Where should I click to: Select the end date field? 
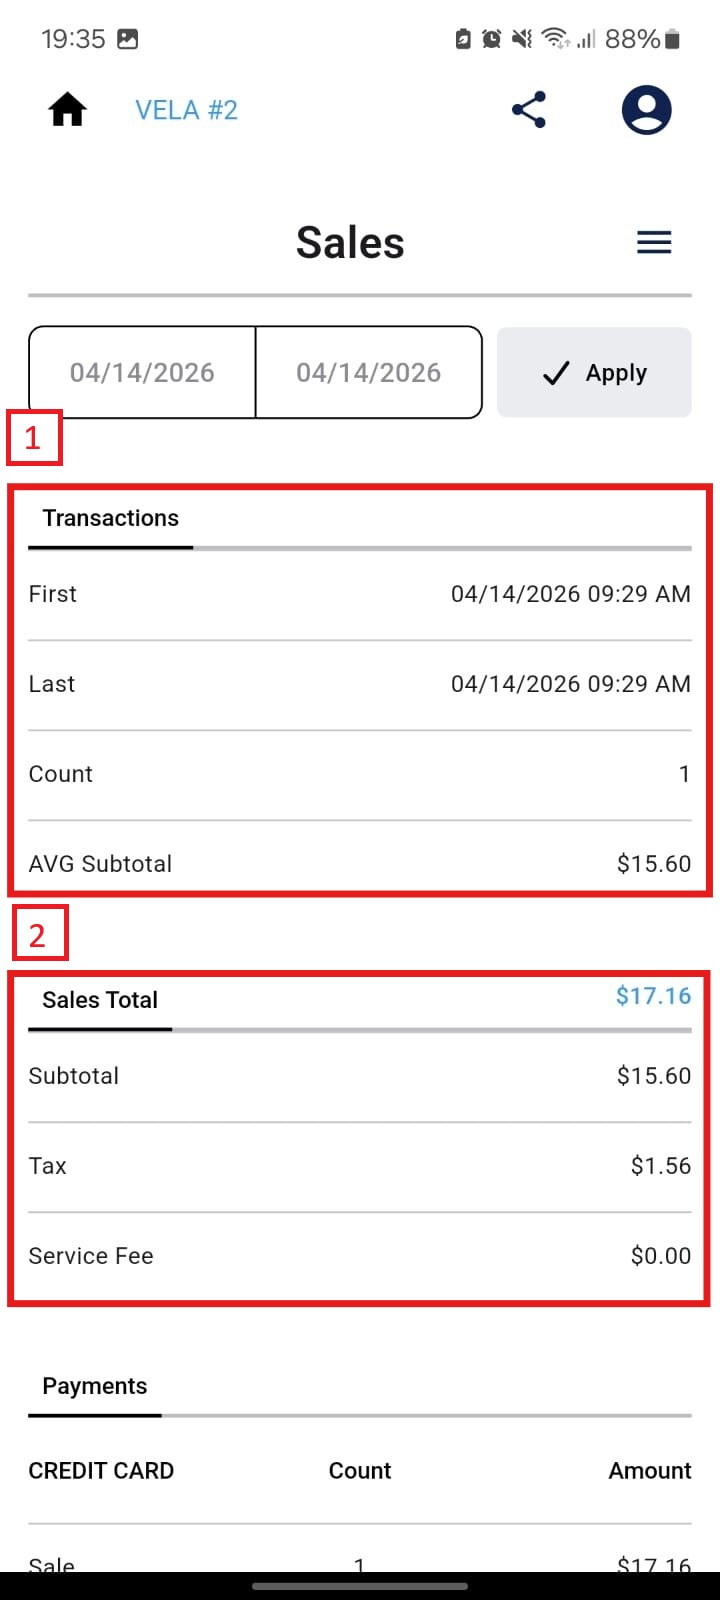369,372
